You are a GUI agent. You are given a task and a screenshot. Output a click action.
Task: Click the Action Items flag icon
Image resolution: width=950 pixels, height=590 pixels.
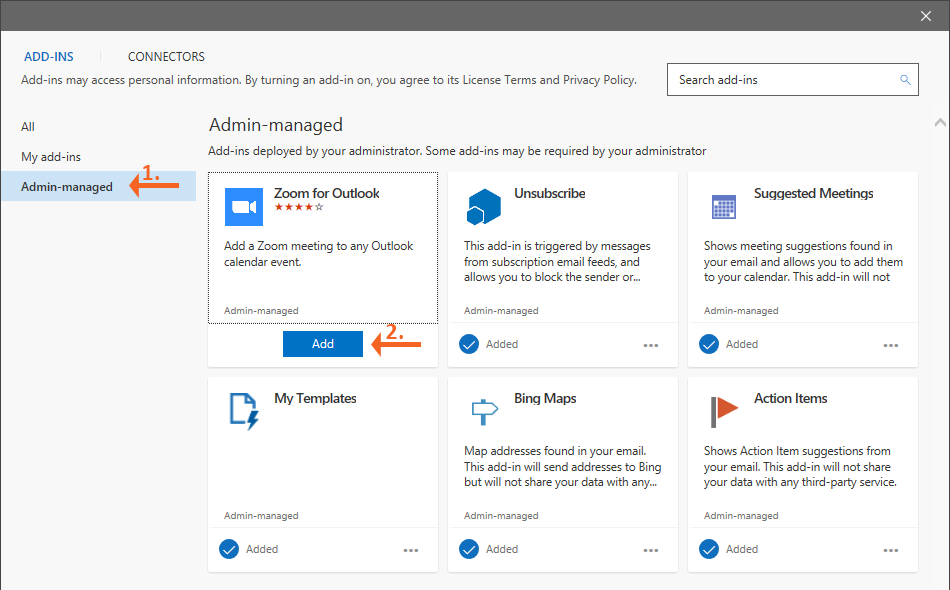tap(725, 410)
